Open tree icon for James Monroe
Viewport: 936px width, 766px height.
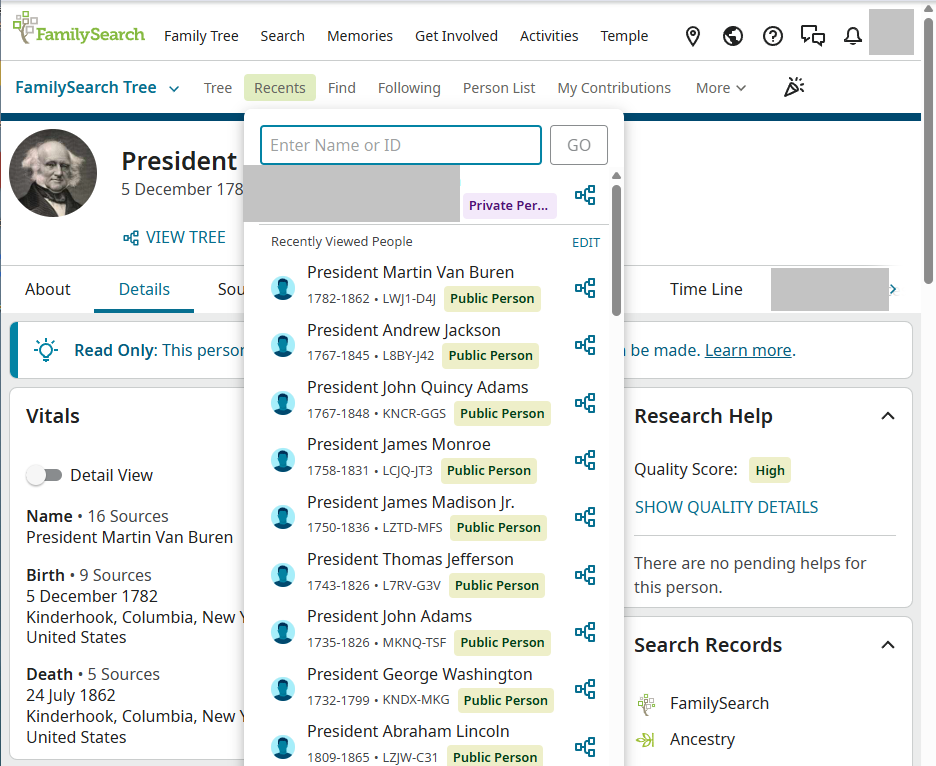click(585, 460)
